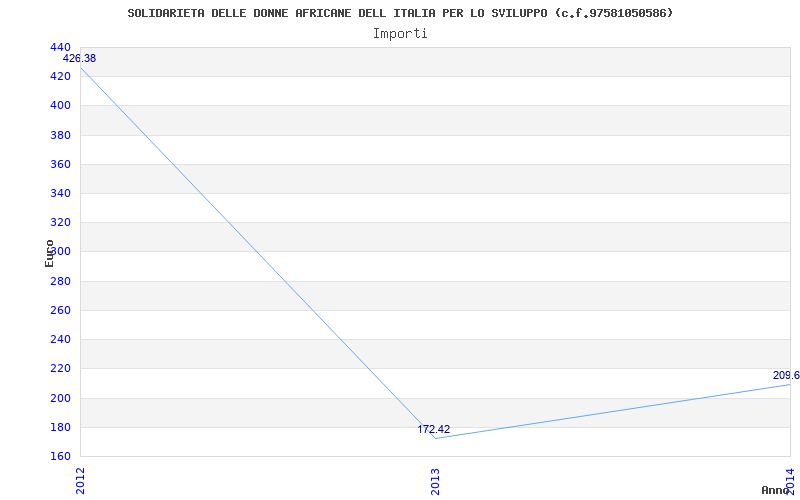Click the 340 y-axis tick label
Screen dimensions: 800x500
(60, 193)
